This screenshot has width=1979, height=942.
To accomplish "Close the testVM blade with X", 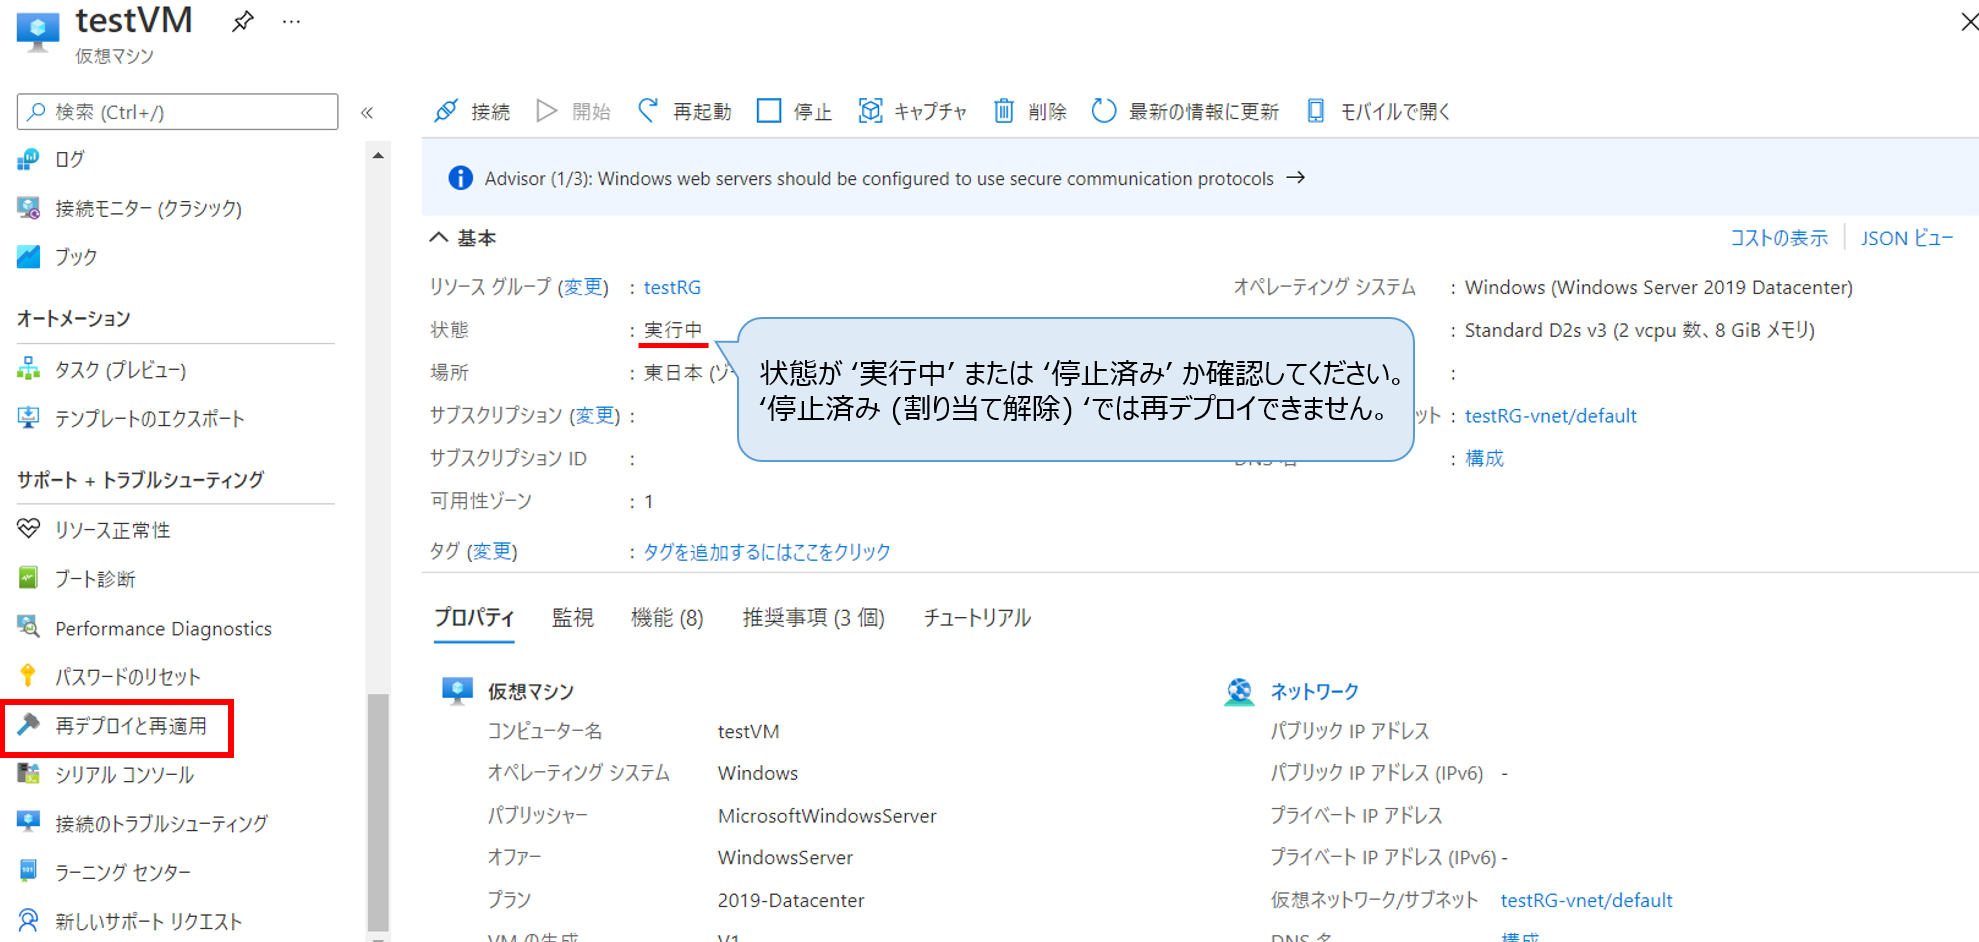I will tap(1968, 22).
